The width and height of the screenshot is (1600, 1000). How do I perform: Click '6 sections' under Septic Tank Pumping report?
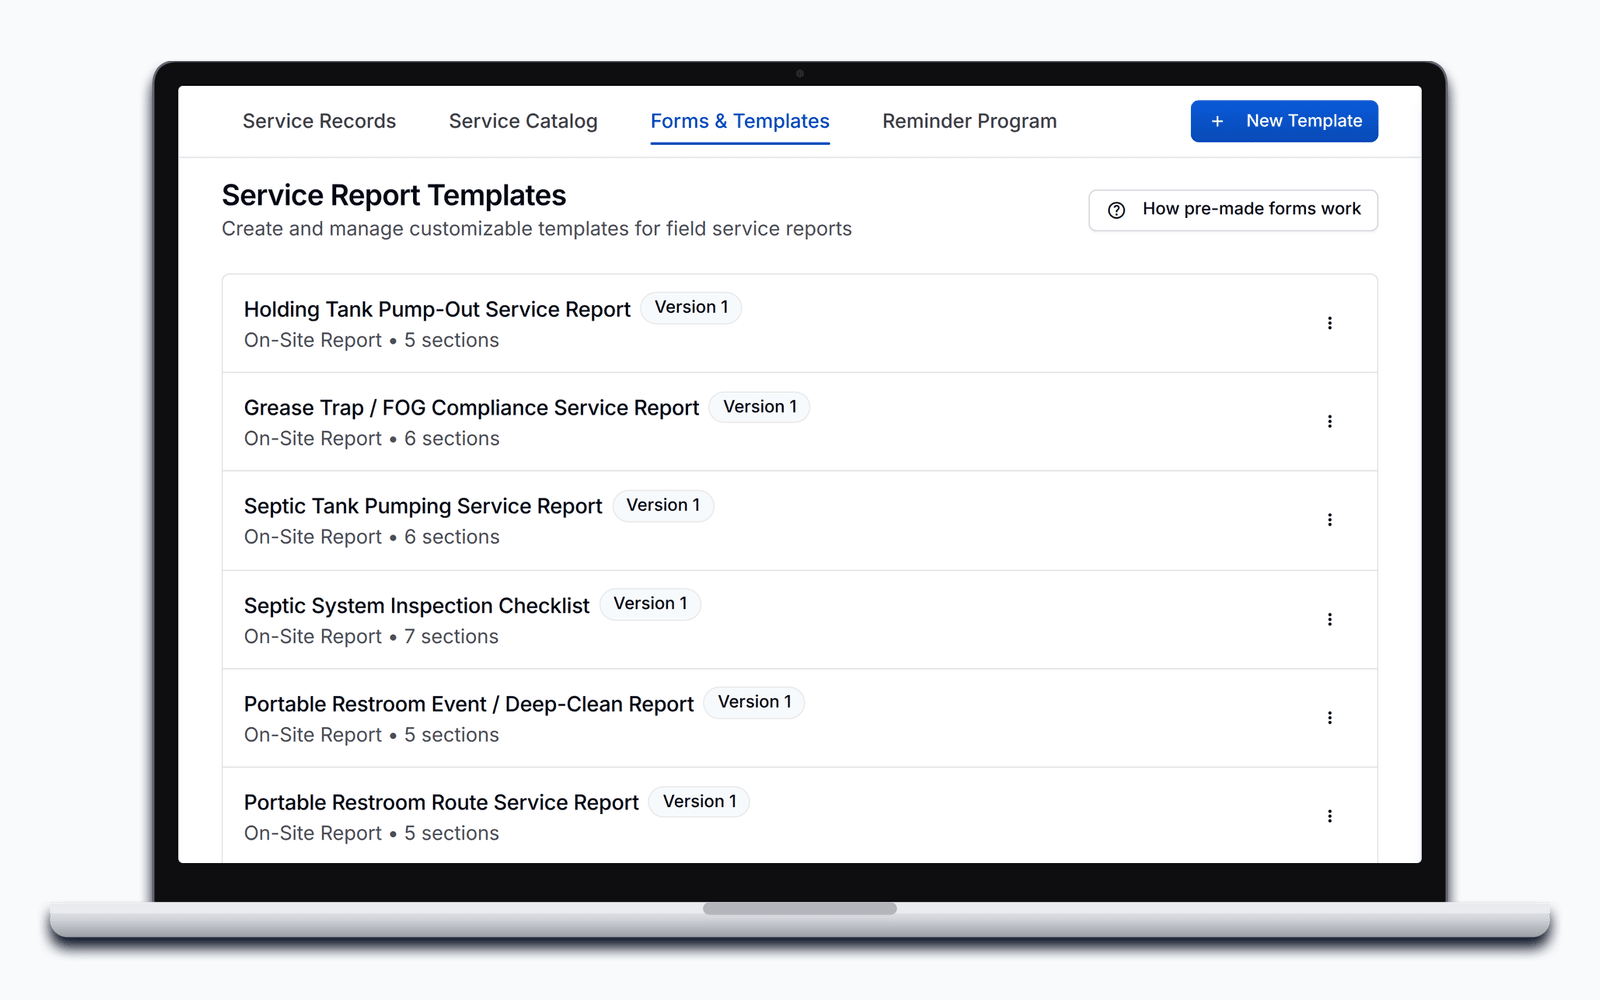pyautogui.click(x=452, y=537)
